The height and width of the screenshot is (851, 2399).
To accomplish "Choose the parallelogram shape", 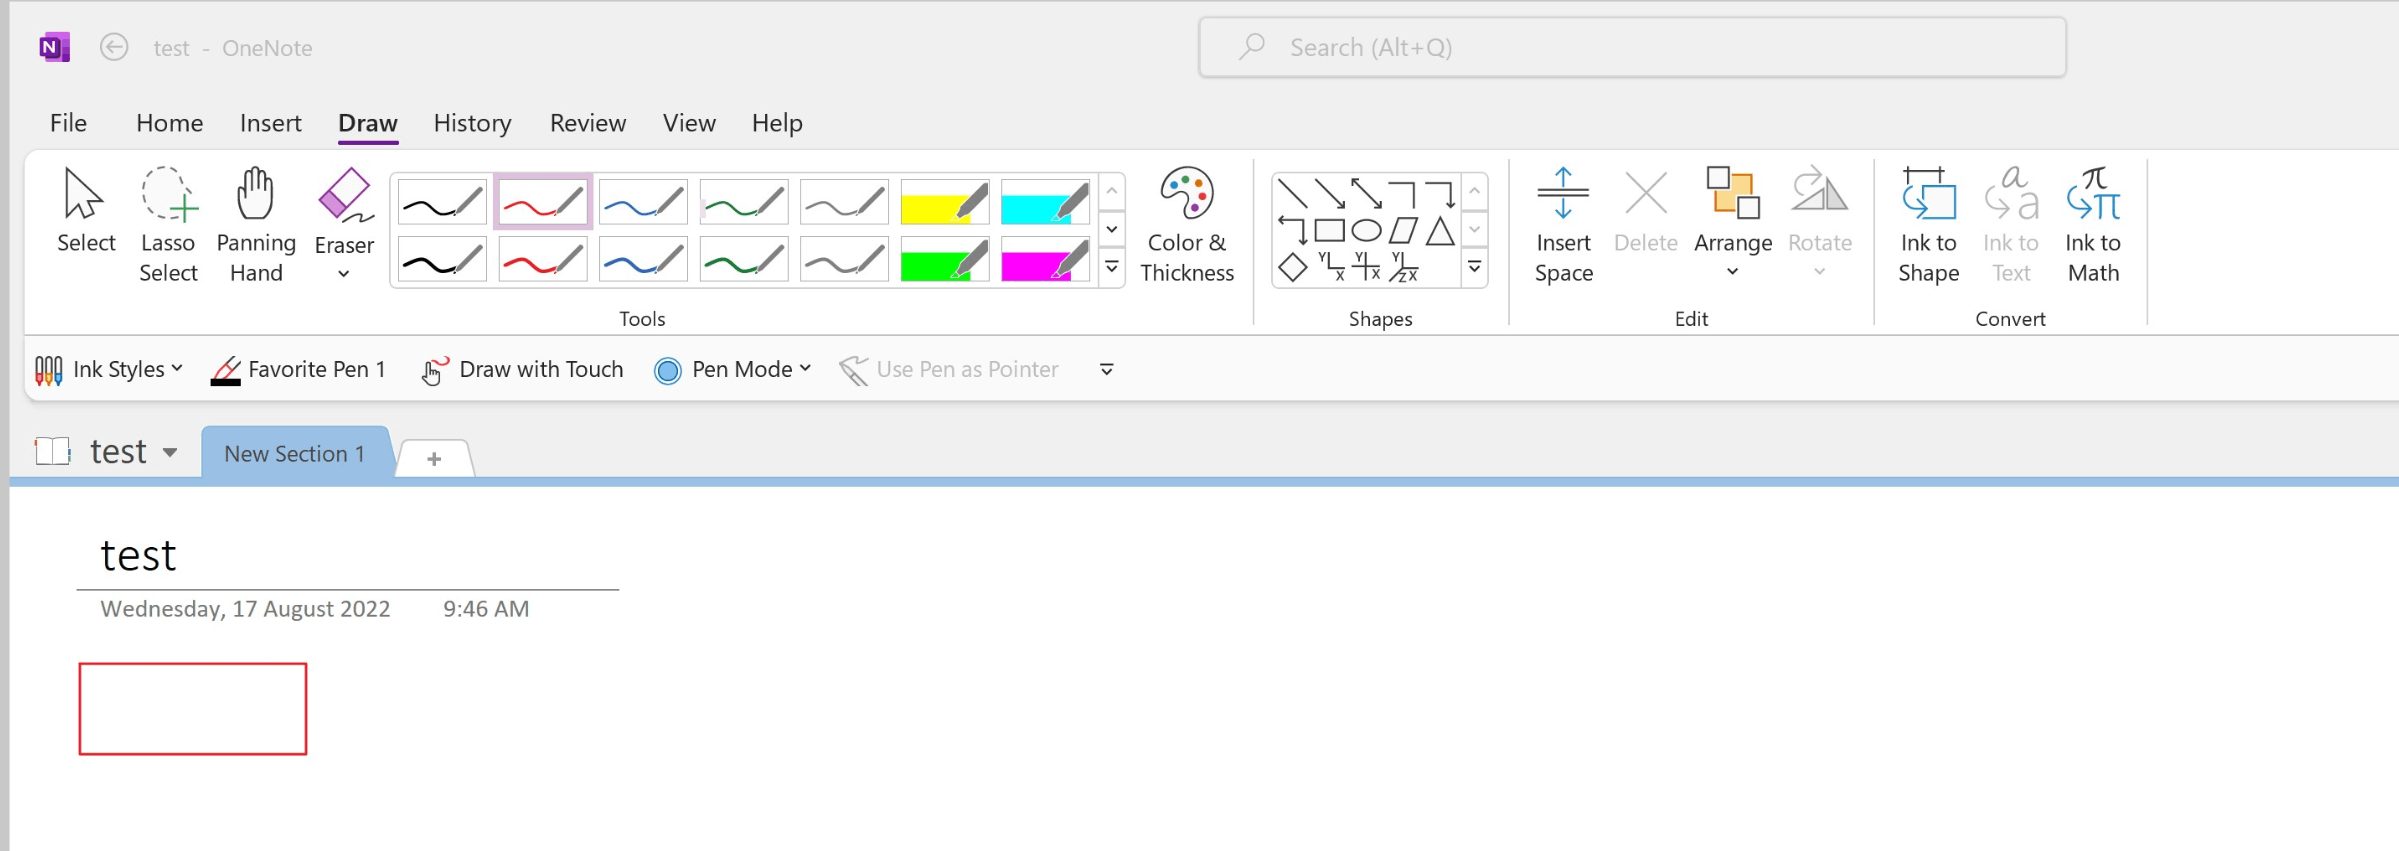I will 1403,231.
